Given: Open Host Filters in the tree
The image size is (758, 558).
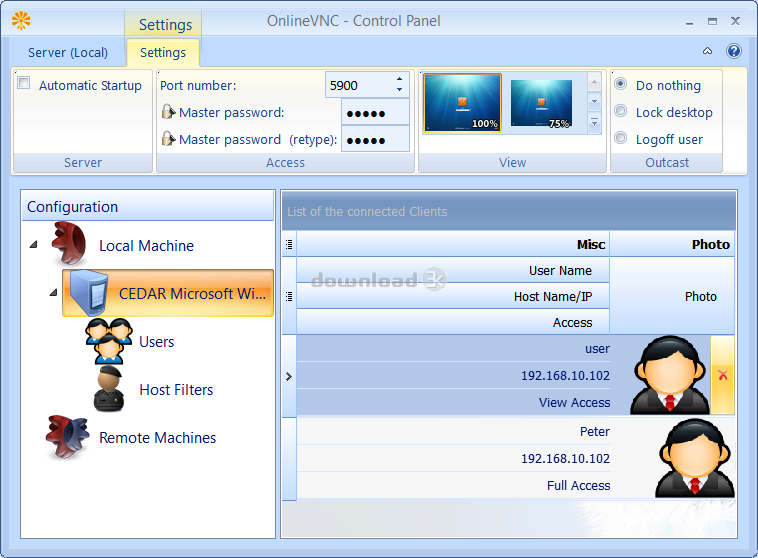Looking at the screenshot, I should coord(176,390).
